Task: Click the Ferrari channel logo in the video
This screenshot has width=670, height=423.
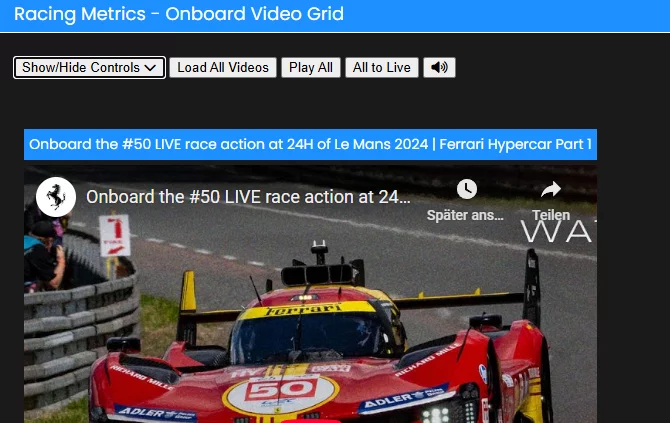Action: point(56,197)
